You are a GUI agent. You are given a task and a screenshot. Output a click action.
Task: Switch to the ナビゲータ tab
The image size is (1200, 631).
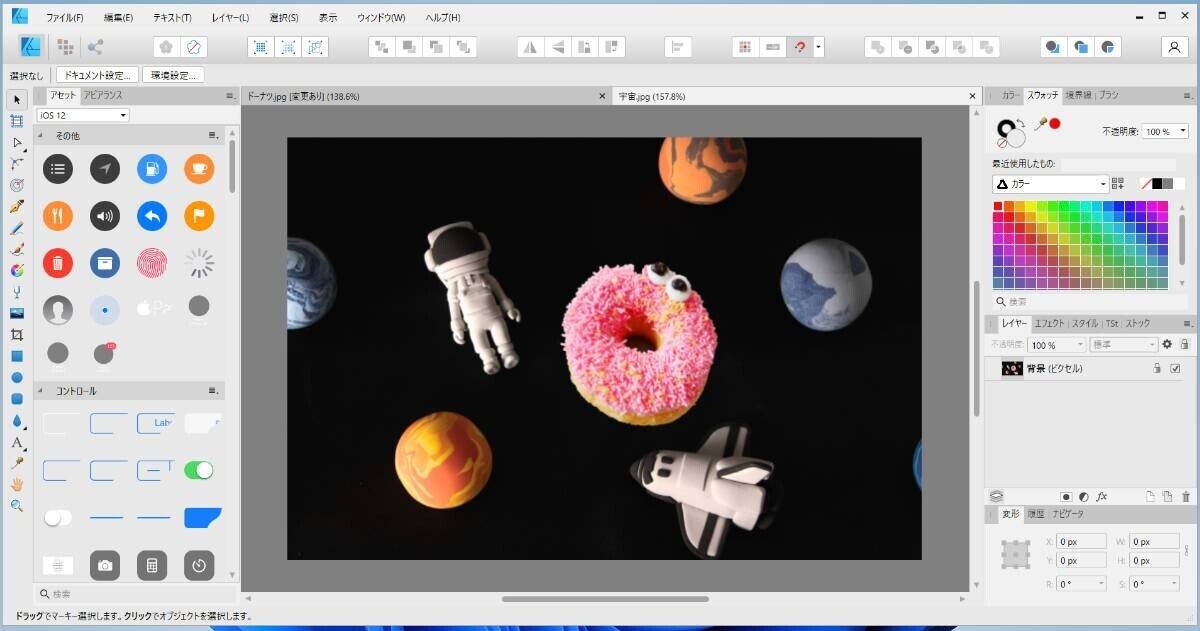(x=1066, y=514)
